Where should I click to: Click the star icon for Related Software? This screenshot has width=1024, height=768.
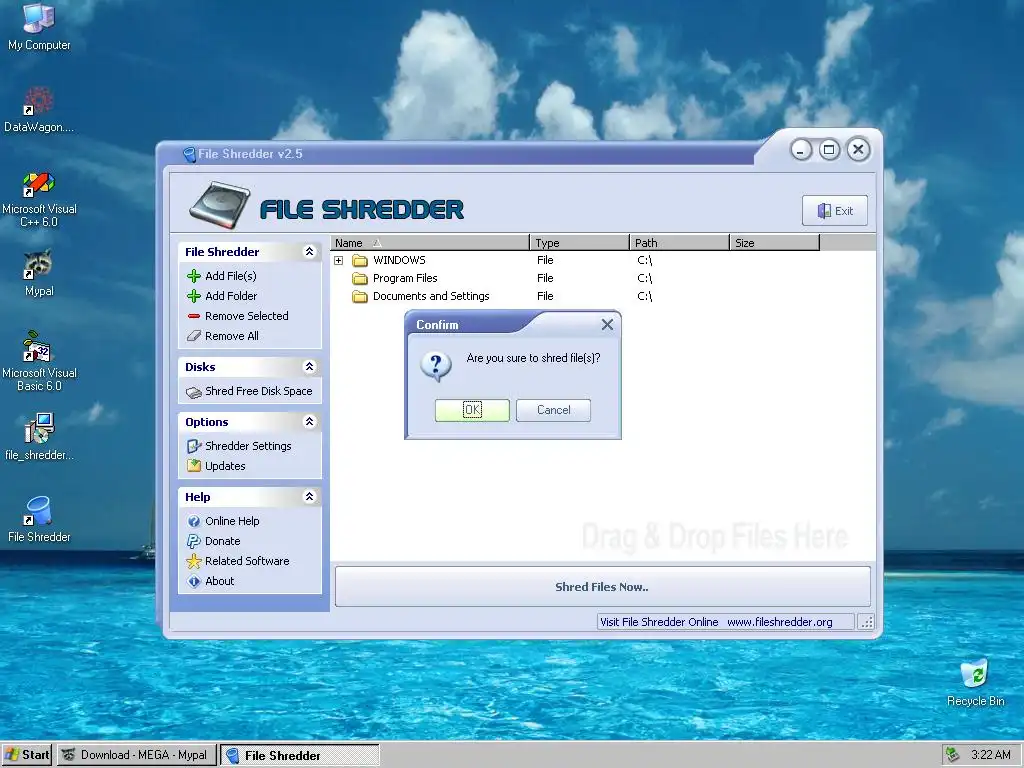(193, 561)
